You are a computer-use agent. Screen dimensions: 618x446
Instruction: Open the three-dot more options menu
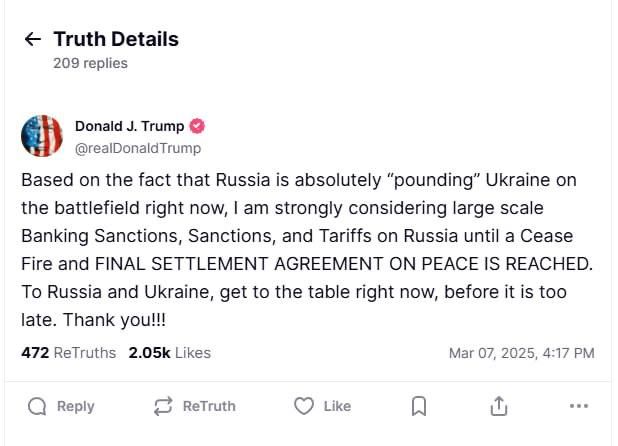pyautogui.click(x=578, y=406)
